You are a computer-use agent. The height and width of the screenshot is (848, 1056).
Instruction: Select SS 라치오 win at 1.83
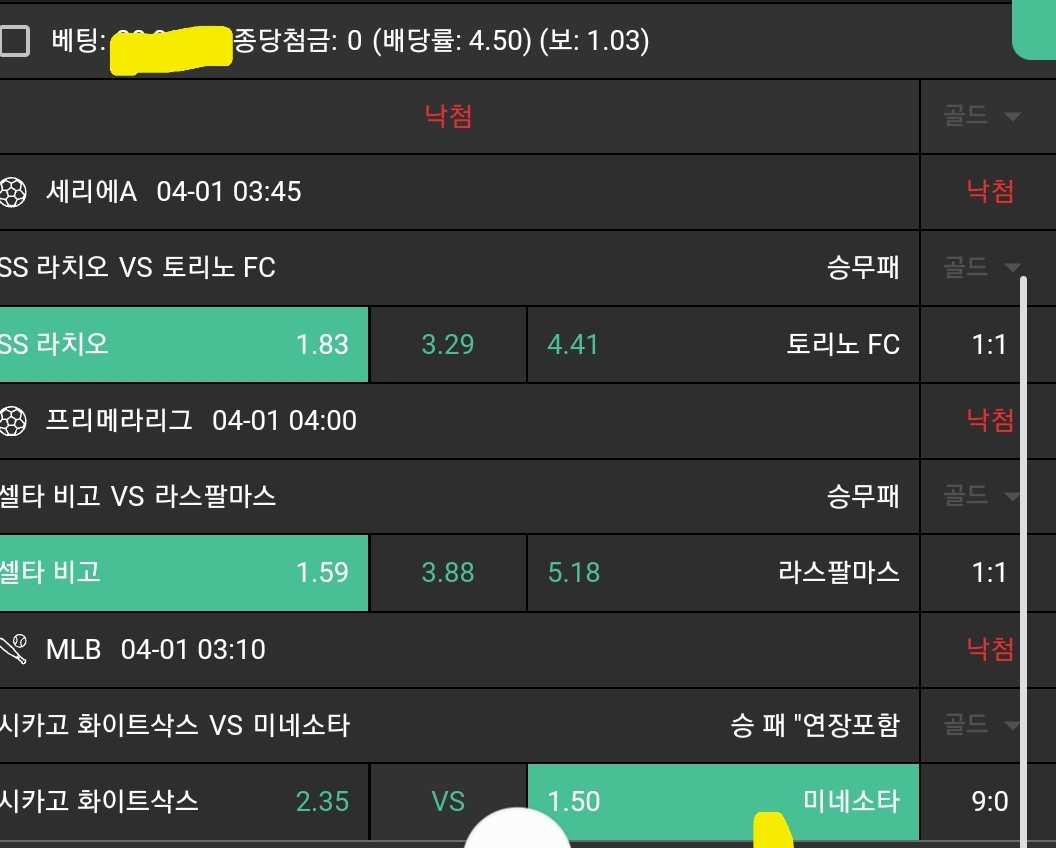coord(183,345)
